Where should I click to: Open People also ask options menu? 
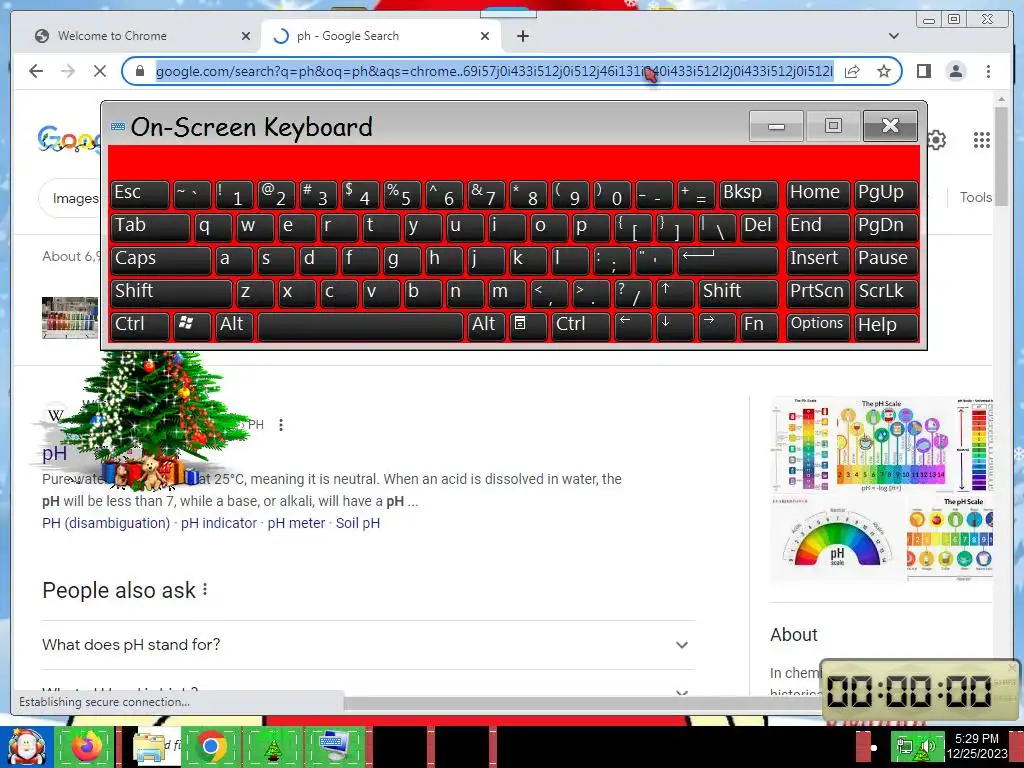[x=205, y=590]
